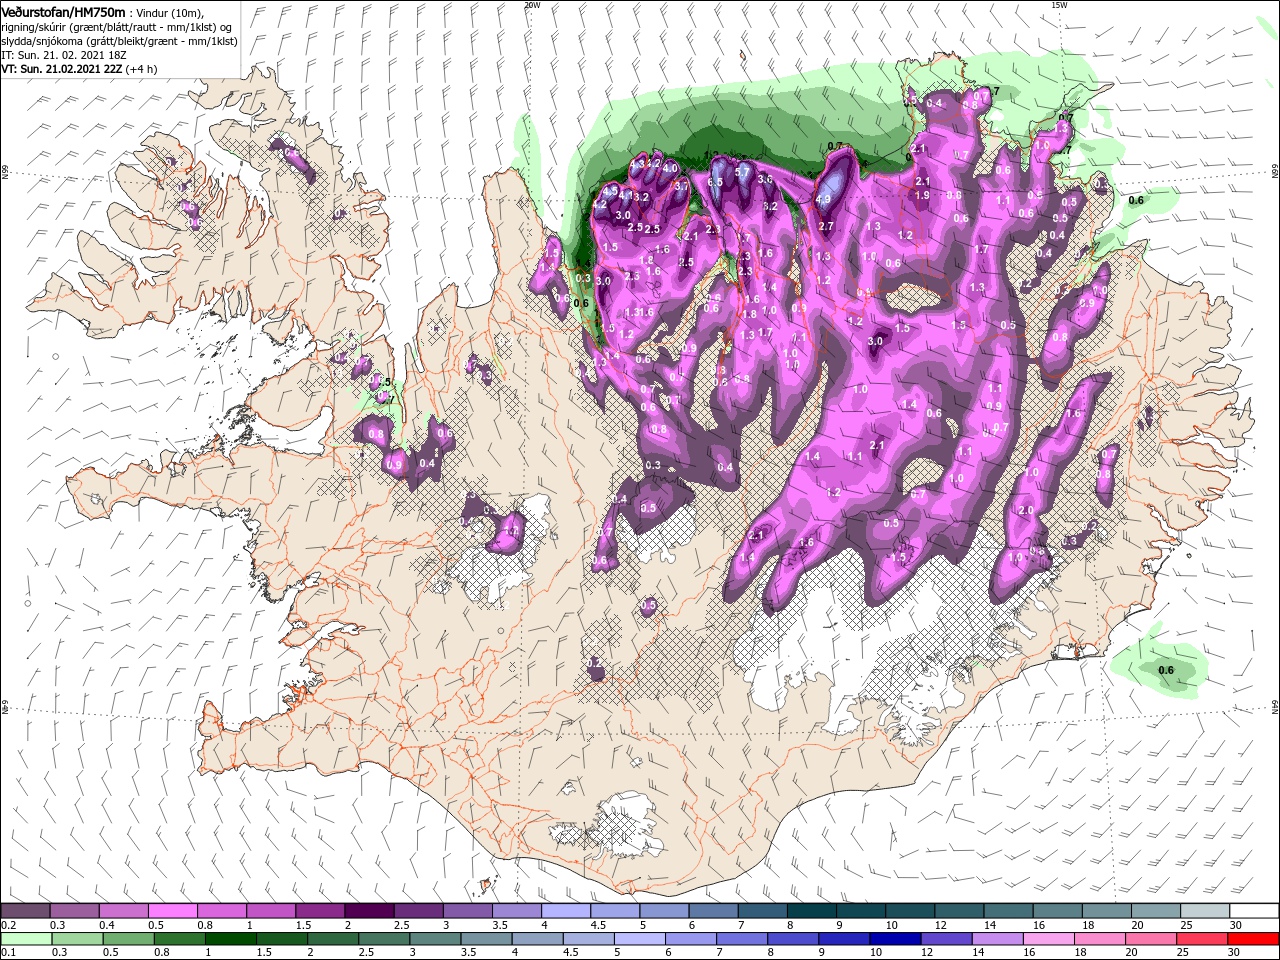This screenshot has height=960, width=1280.
Task: Click the 25 label in the rain legend
Action: [1183, 951]
